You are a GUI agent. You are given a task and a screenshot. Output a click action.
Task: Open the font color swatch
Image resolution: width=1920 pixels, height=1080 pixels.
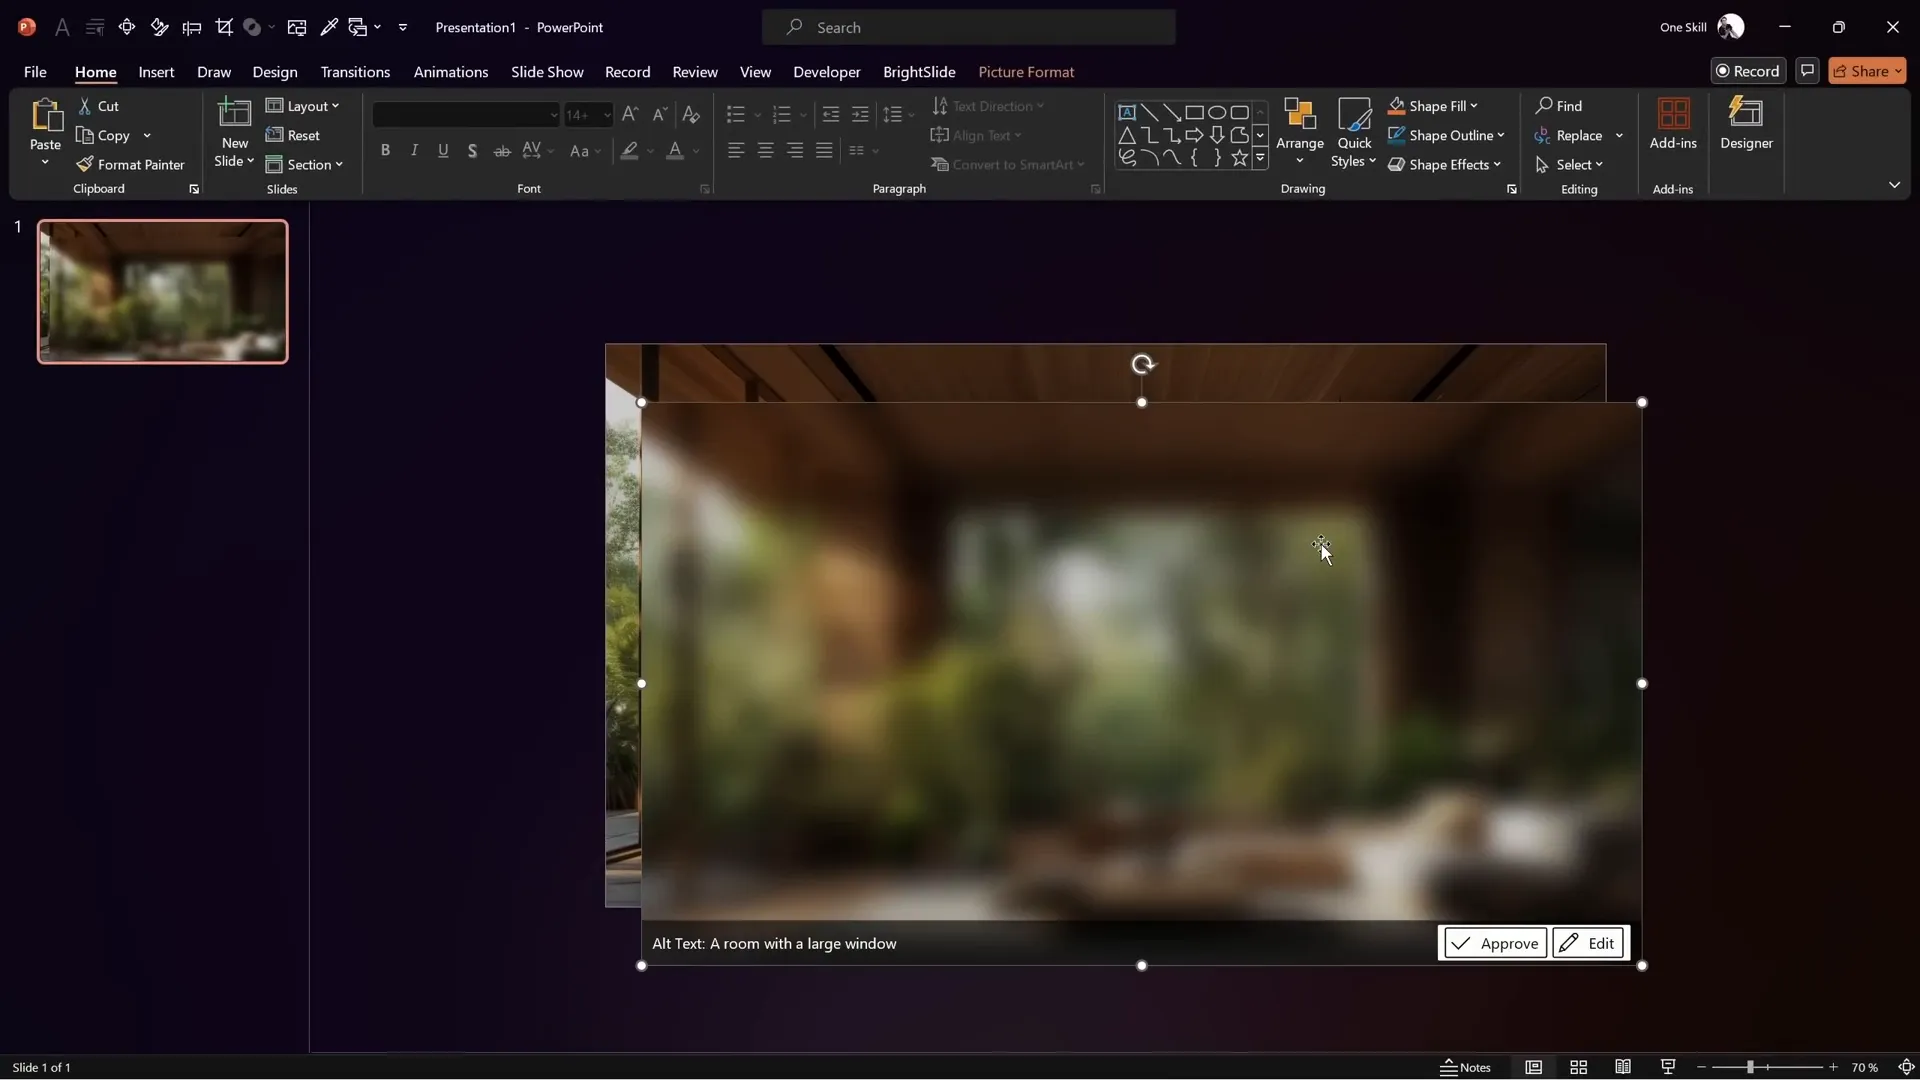pos(675,151)
